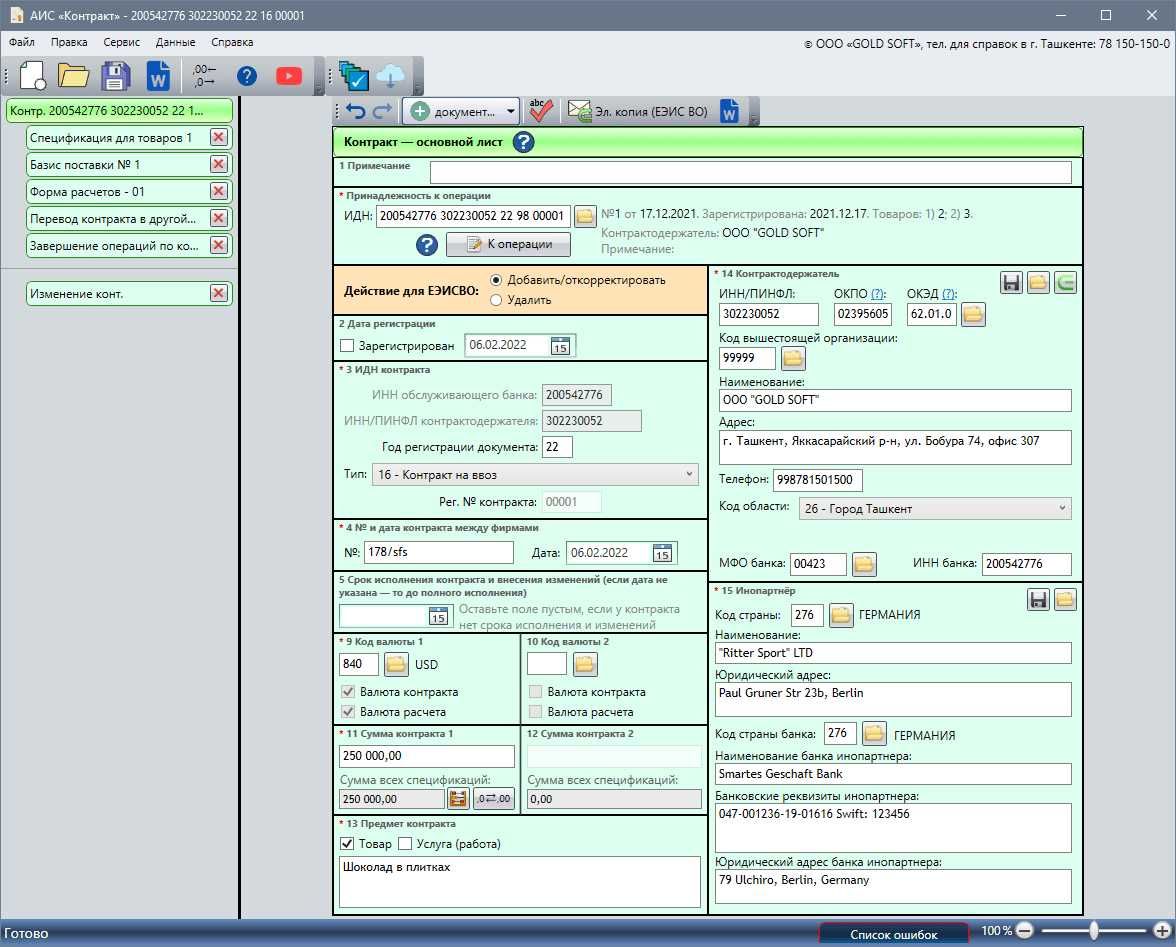The height and width of the screenshot is (947, 1176).
Task: Click the decimal format toolbar icon
Action: click(x=204, y=75)
